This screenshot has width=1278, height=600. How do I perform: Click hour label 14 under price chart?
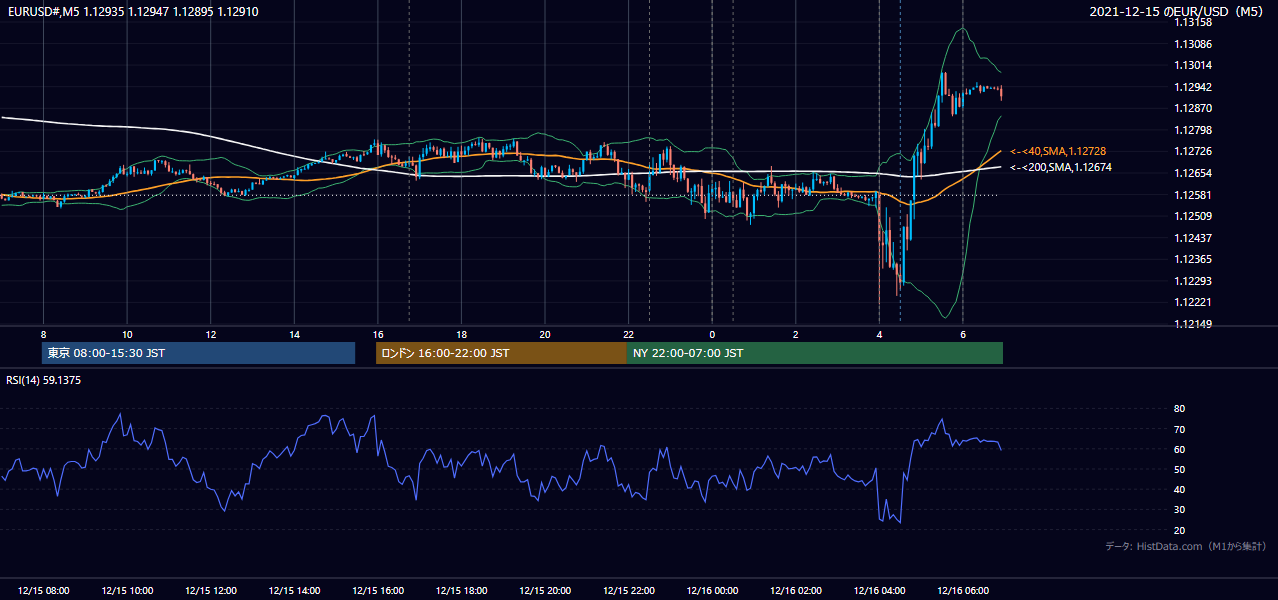point(294,334)
